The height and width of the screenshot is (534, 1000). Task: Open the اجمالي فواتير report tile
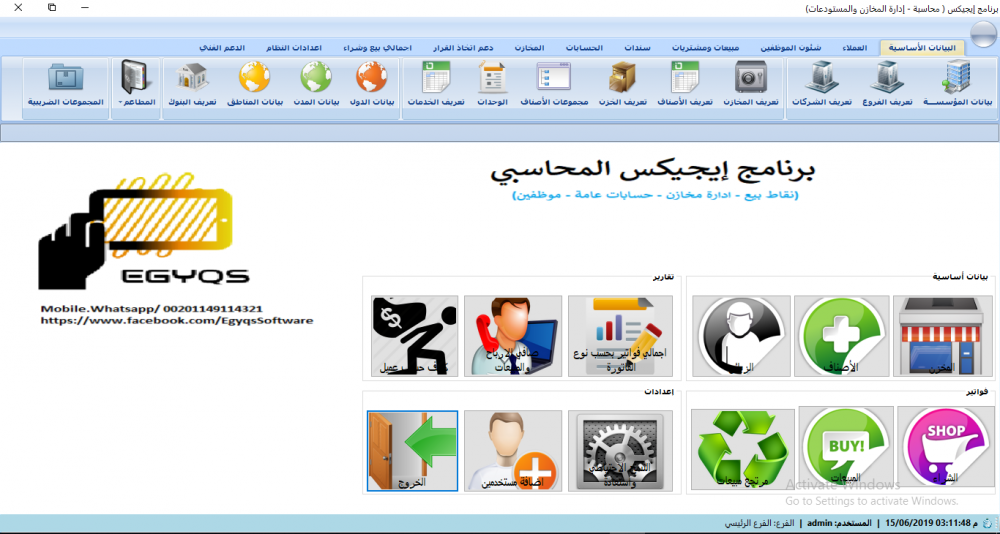tap(620, 336)
